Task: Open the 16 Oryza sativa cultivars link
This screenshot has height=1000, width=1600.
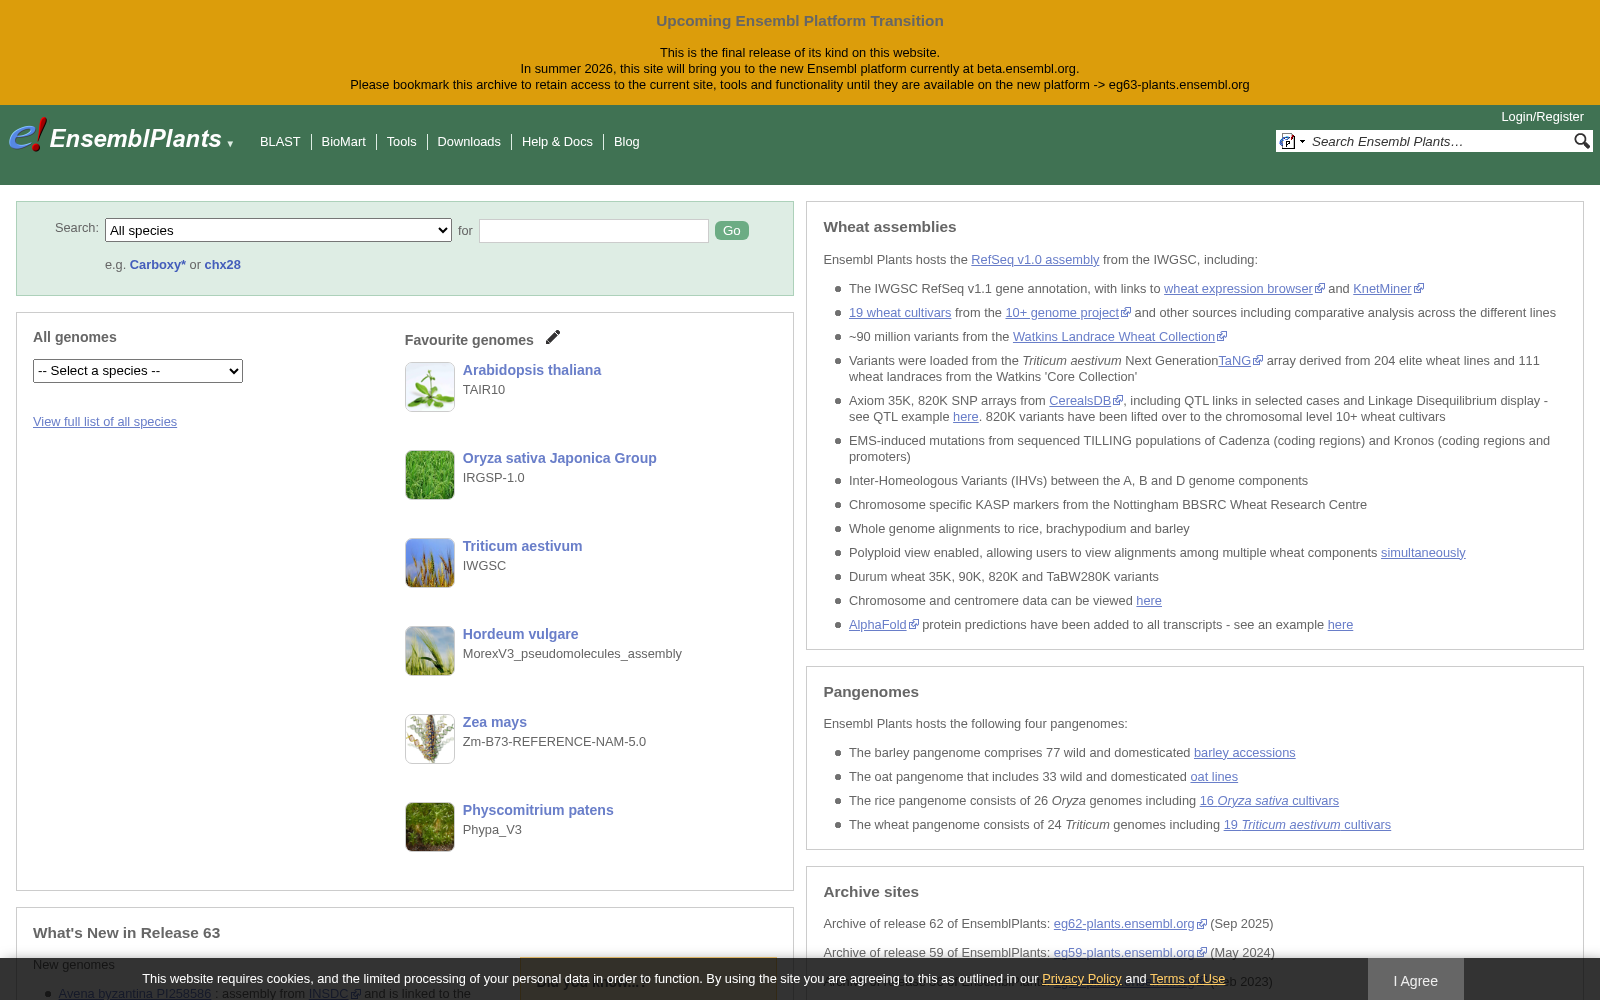Action: pyautogui.click(x=1269, y=801)
